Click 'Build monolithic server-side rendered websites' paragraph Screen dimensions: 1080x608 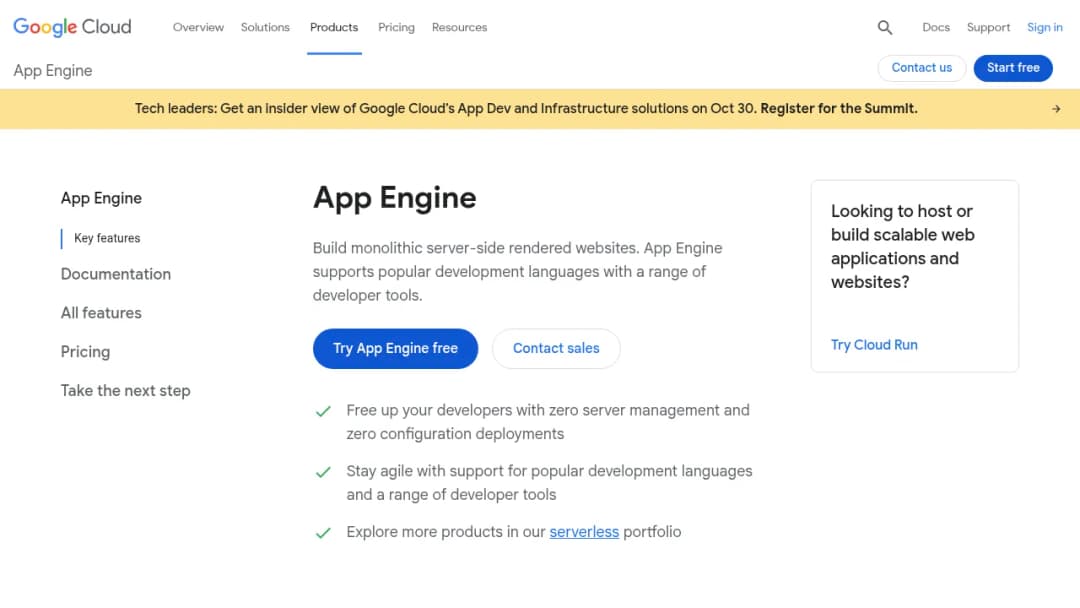[x=517, y=272]
